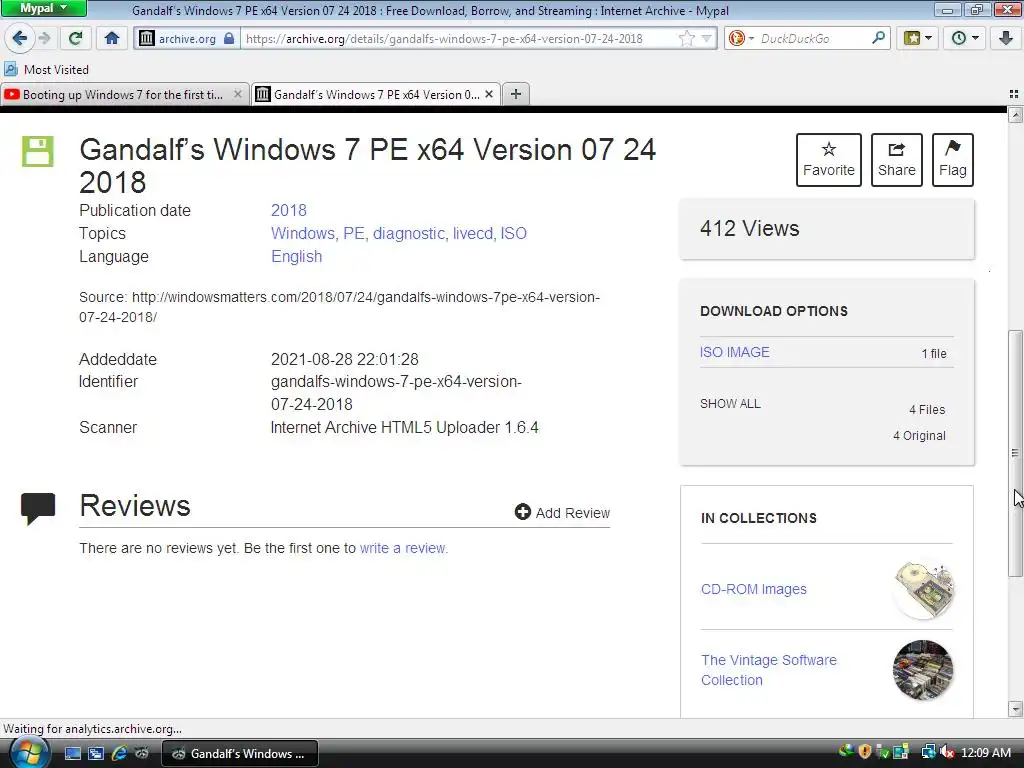This screenshot has height=768, width=1024.
Task: Go back to the previous page
Action: click(20, 39)
